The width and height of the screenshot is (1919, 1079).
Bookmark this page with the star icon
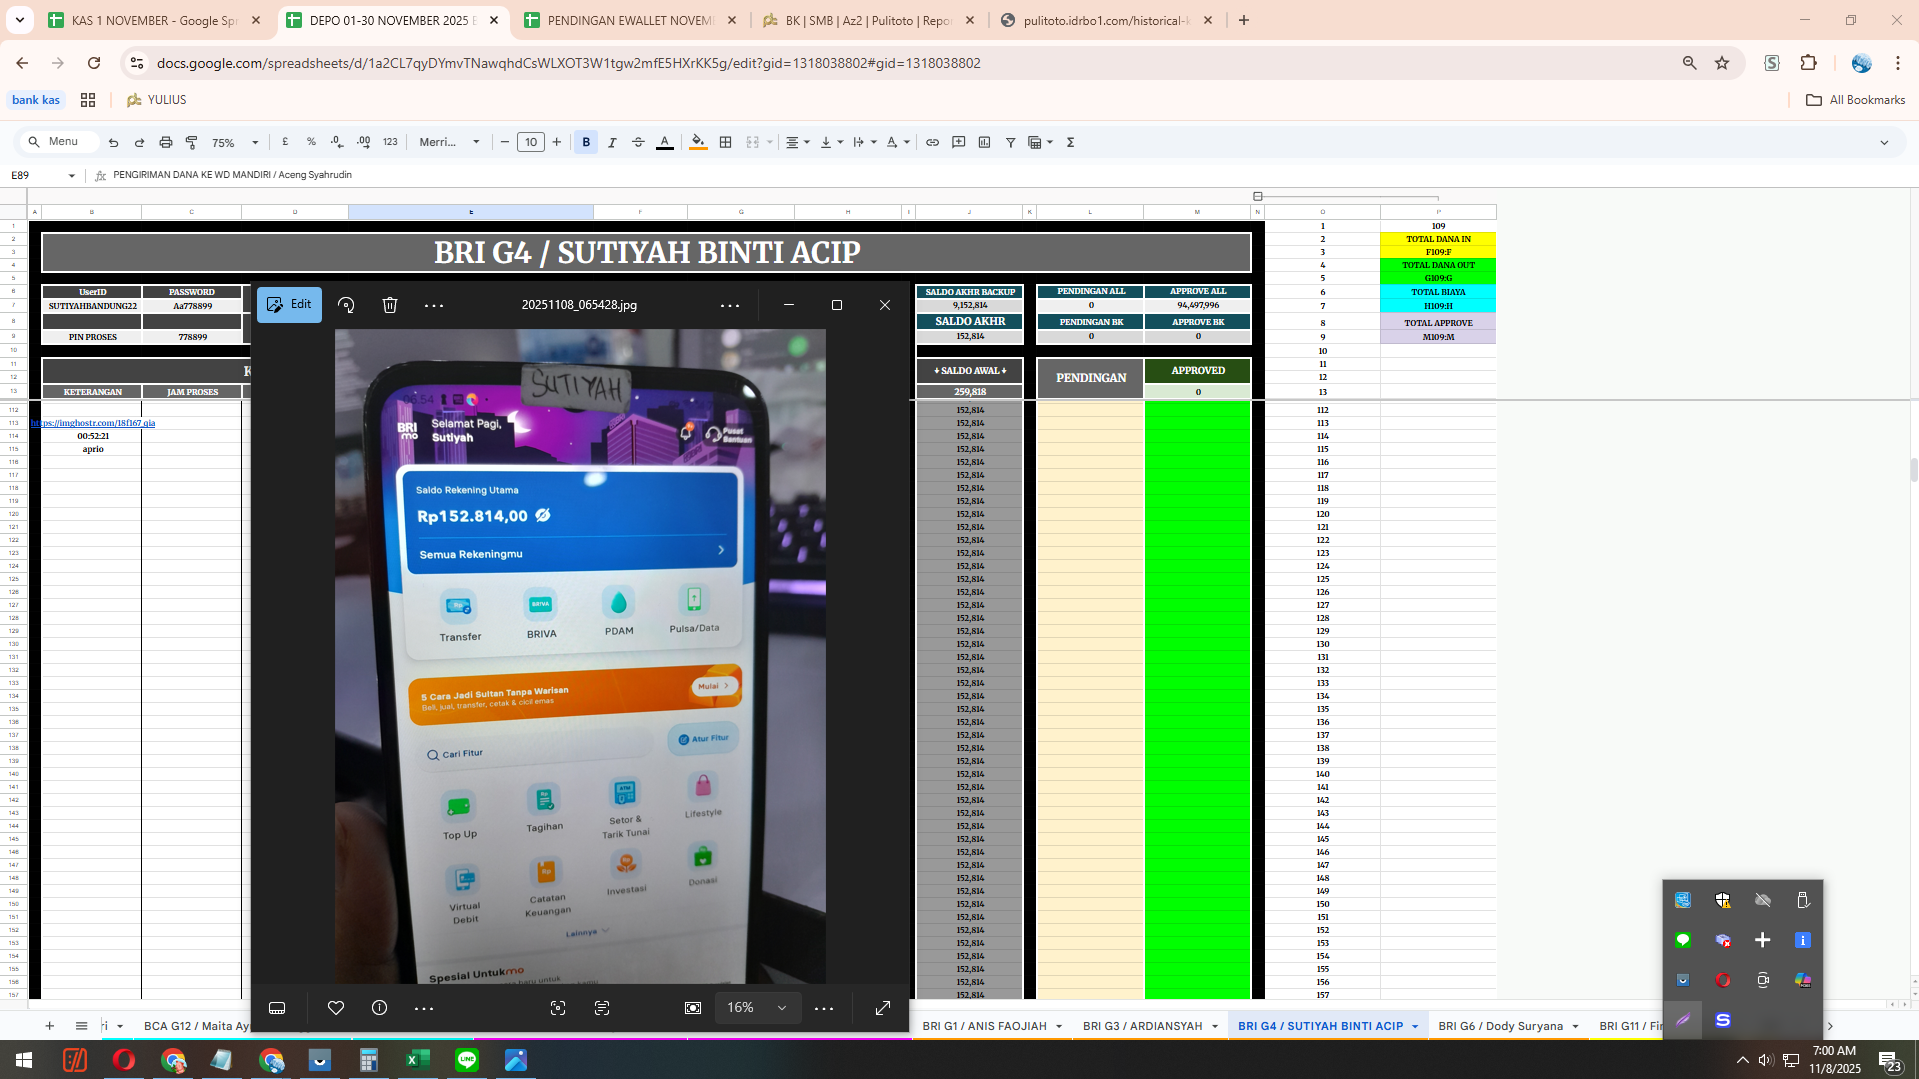1722,63
